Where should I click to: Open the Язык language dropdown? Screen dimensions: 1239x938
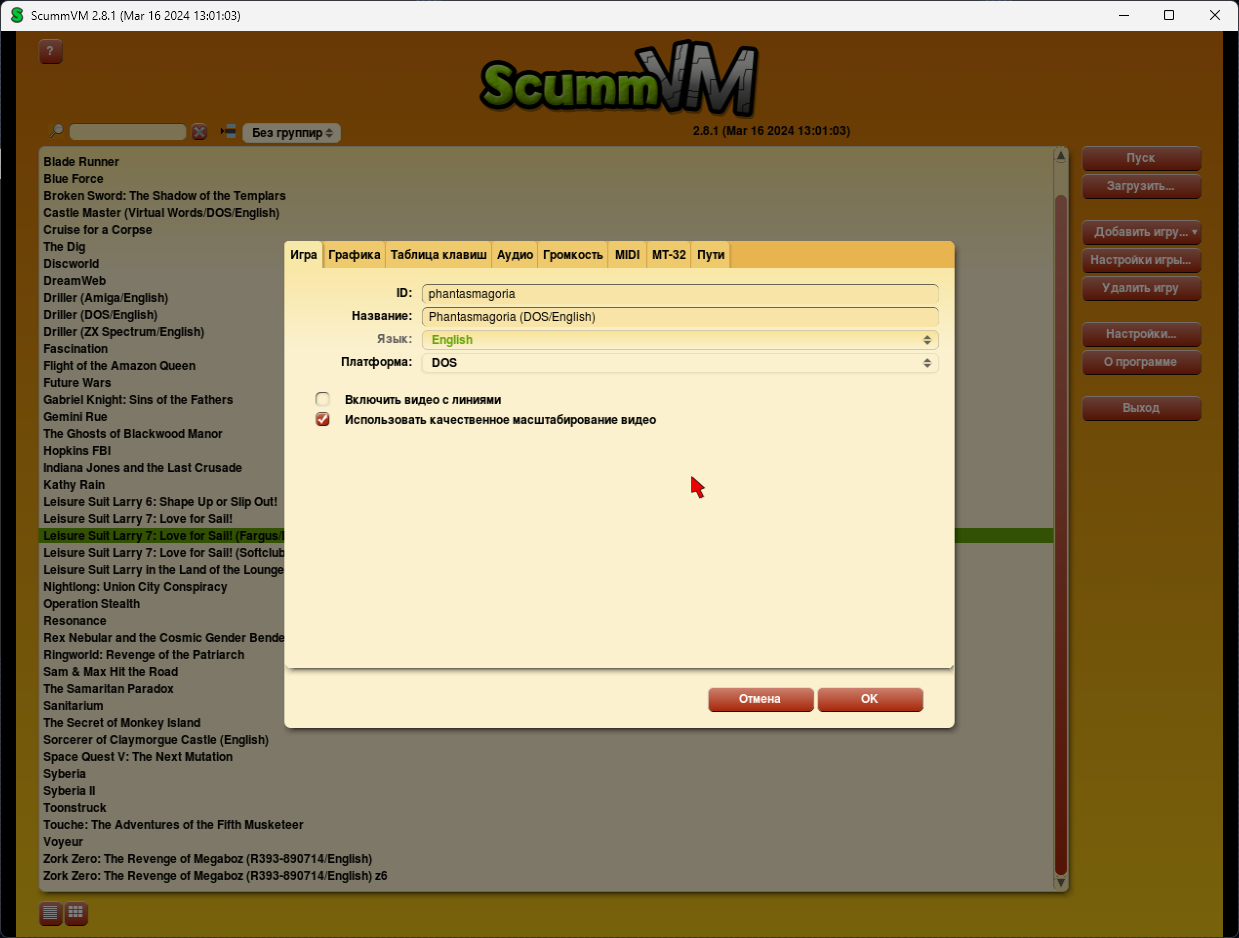(680, 340)
